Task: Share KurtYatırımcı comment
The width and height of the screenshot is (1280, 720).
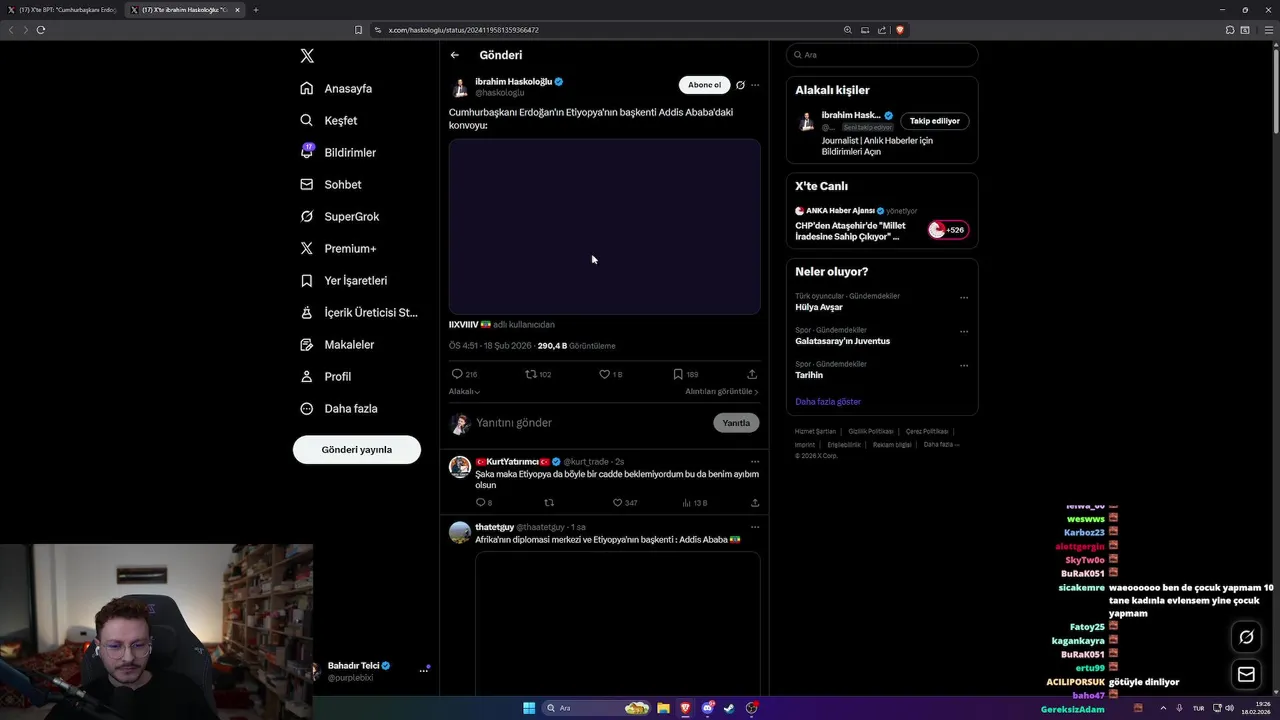Action: click(x=755, y=503)
